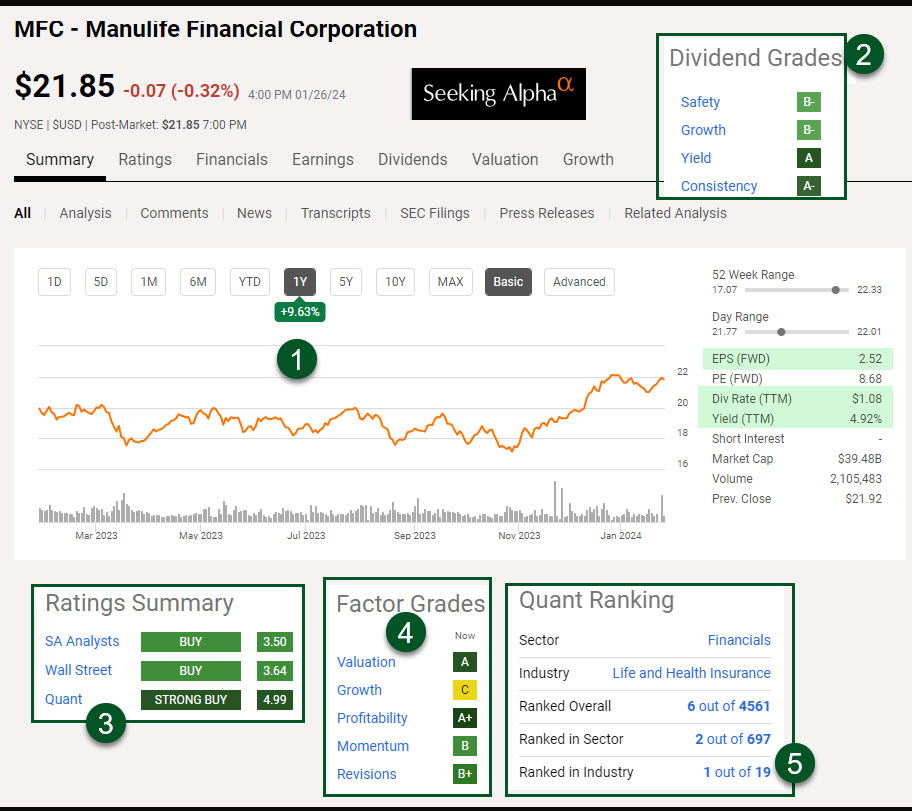Click the yellow Growth C grade badge

[x=463, y=690]
